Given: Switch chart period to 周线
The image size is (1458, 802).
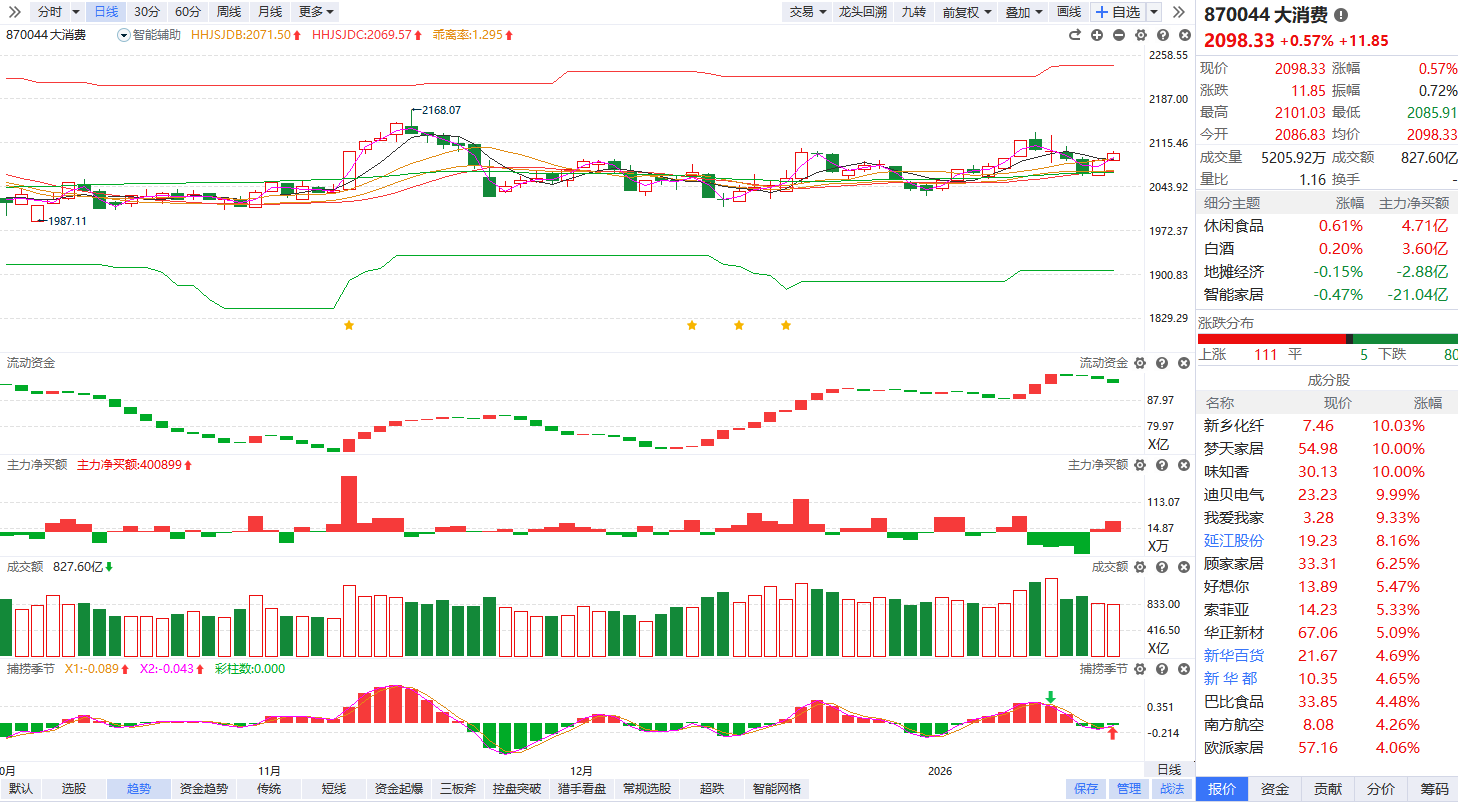Looking at the screenshot, I should coord(229,12).
